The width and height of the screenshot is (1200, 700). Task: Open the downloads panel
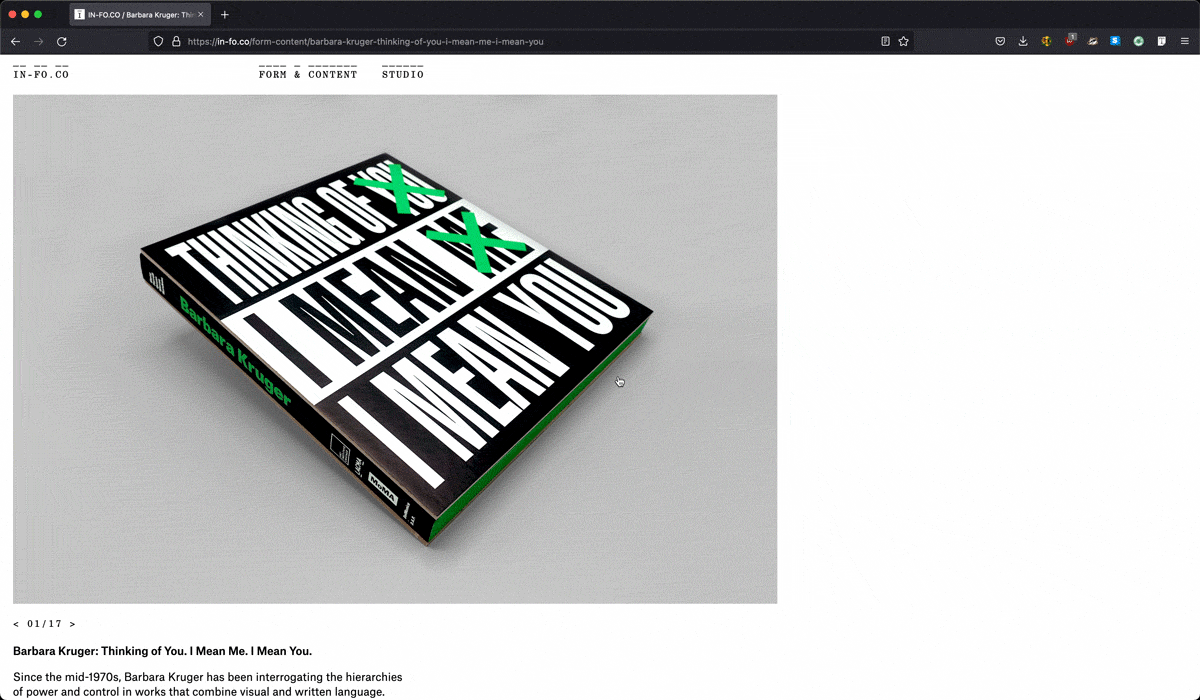pos(1023,42)
